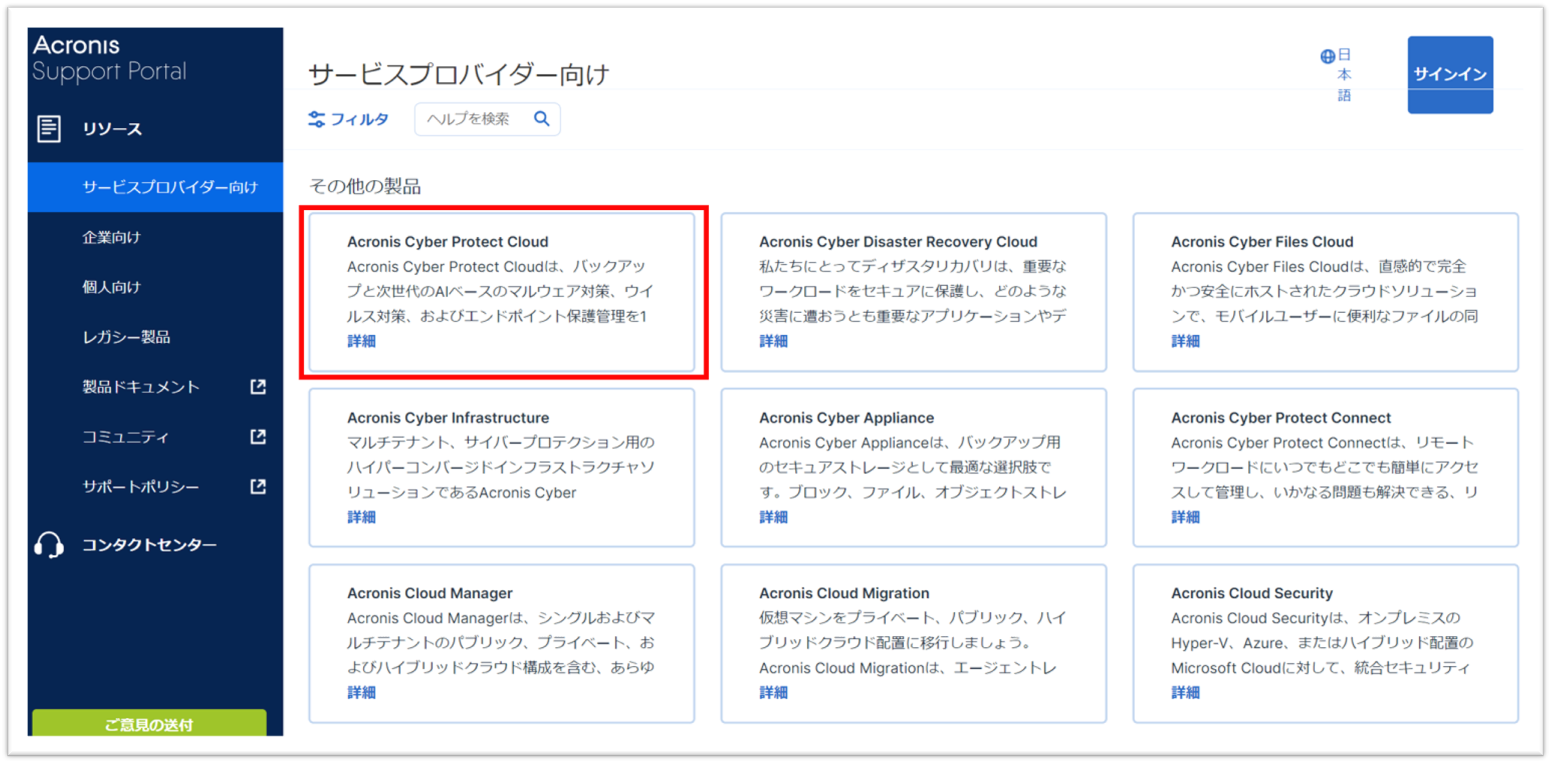Open 個人向け sidebar item
The image size is (1551, 763).
point(111,287)
